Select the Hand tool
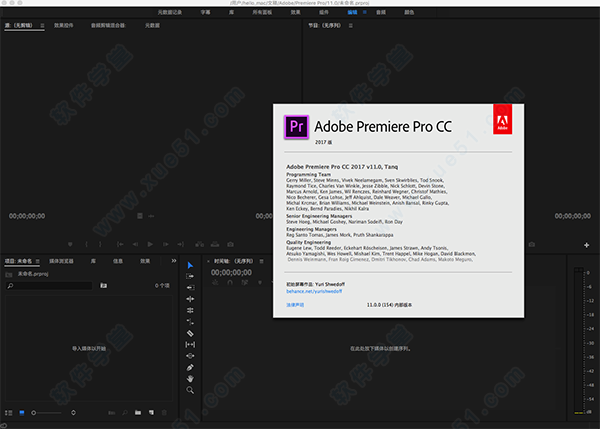 click(190, 379)
